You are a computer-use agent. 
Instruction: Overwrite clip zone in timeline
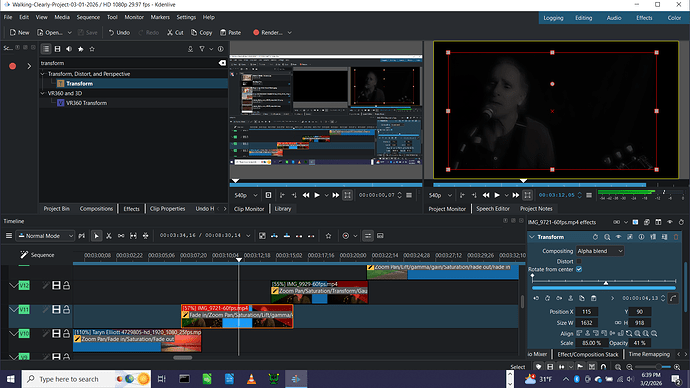click(287, 236)
